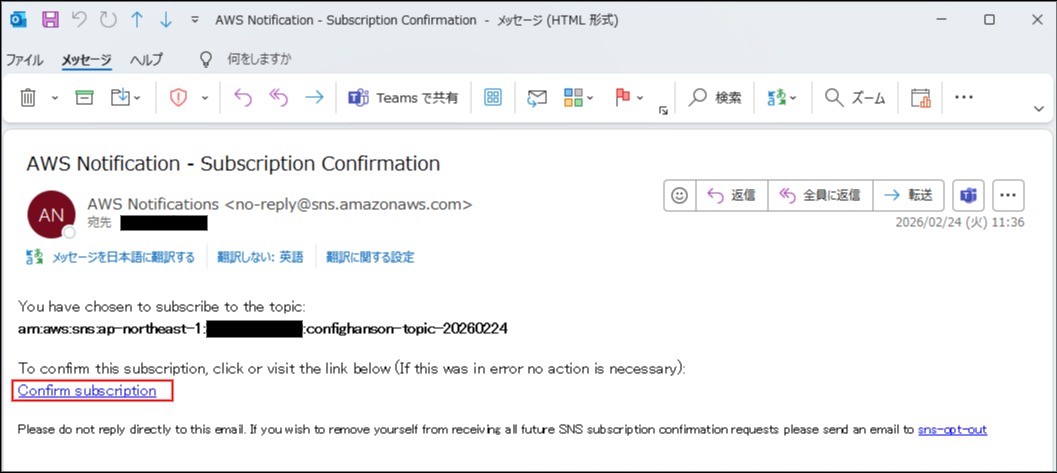
Task: Click the Delete trash can icon
Action: click(28, 97)
